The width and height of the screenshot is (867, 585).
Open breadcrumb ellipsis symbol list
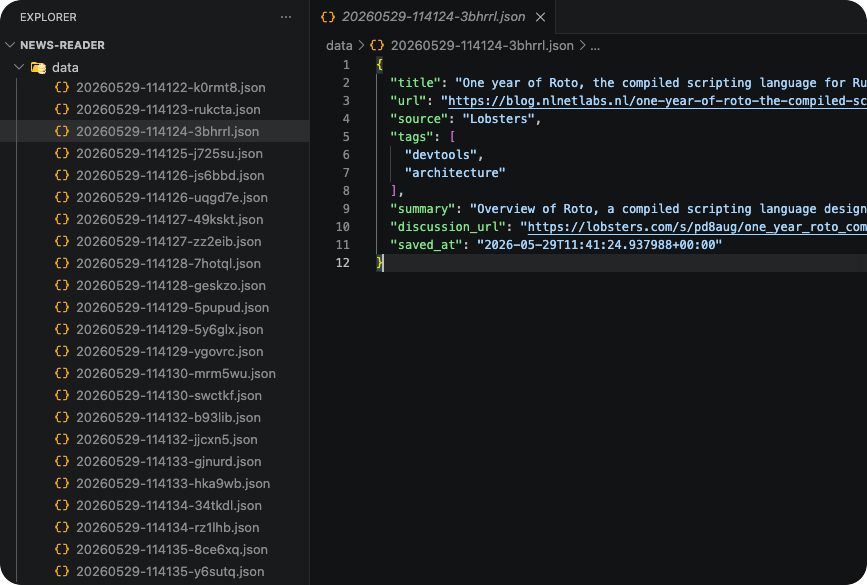click(x=595, y=45)
